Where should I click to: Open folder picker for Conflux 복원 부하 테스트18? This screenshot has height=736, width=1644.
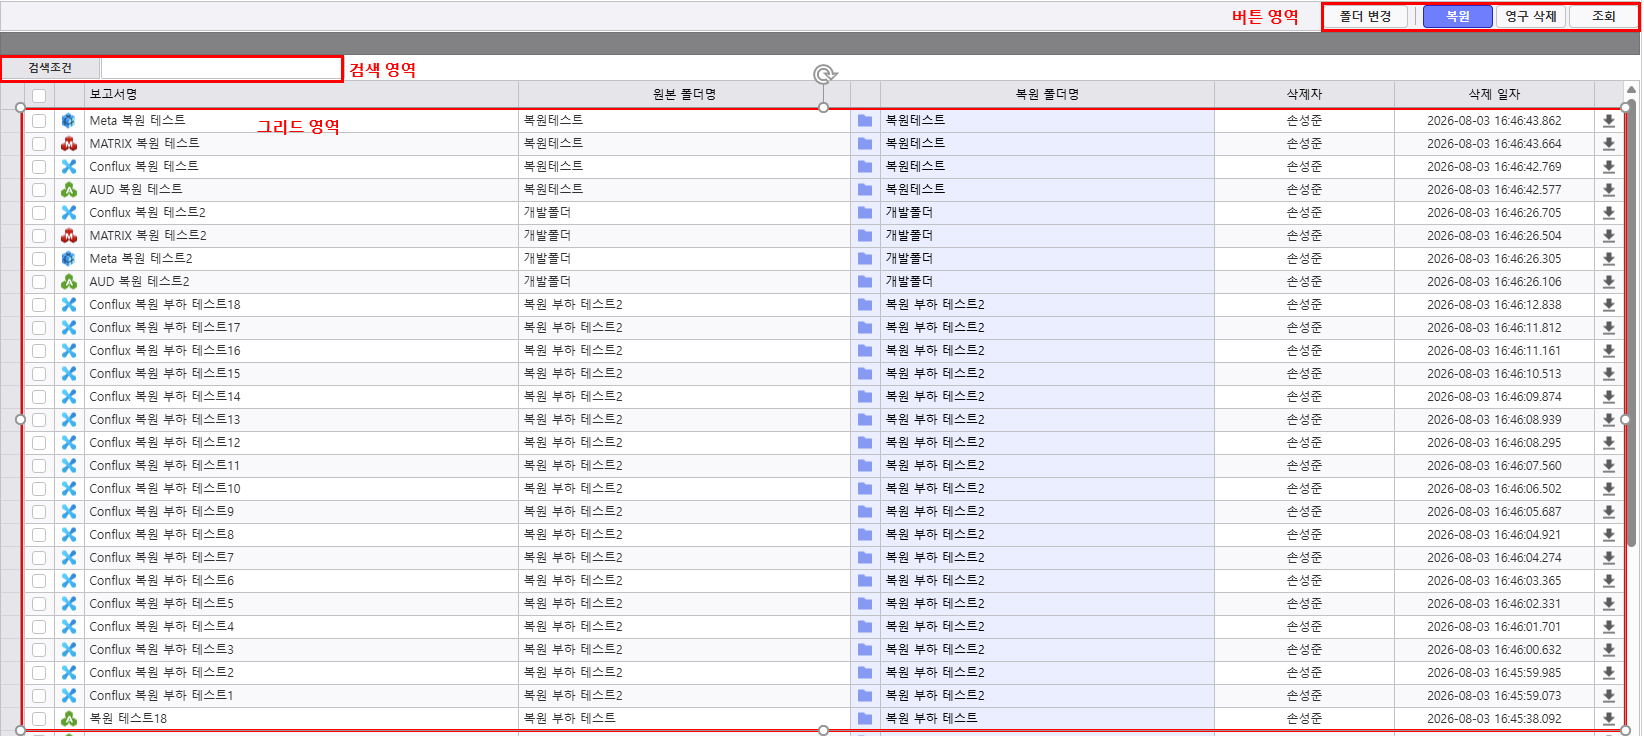click(865, 304)
